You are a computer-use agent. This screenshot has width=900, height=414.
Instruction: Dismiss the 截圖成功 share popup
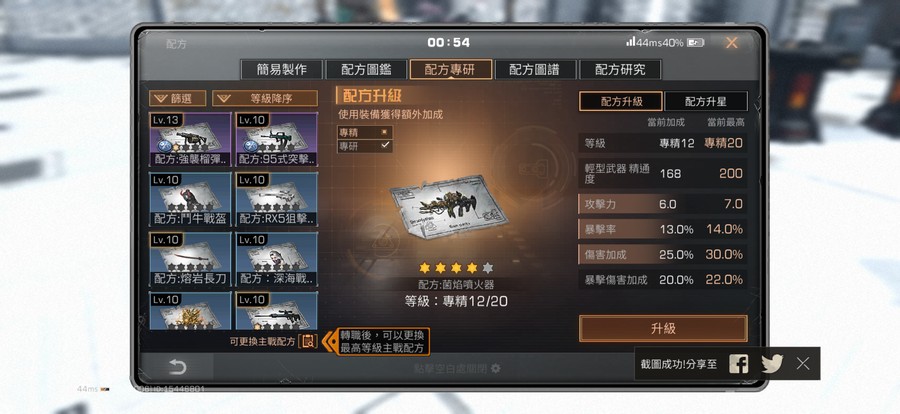[803, 363]
